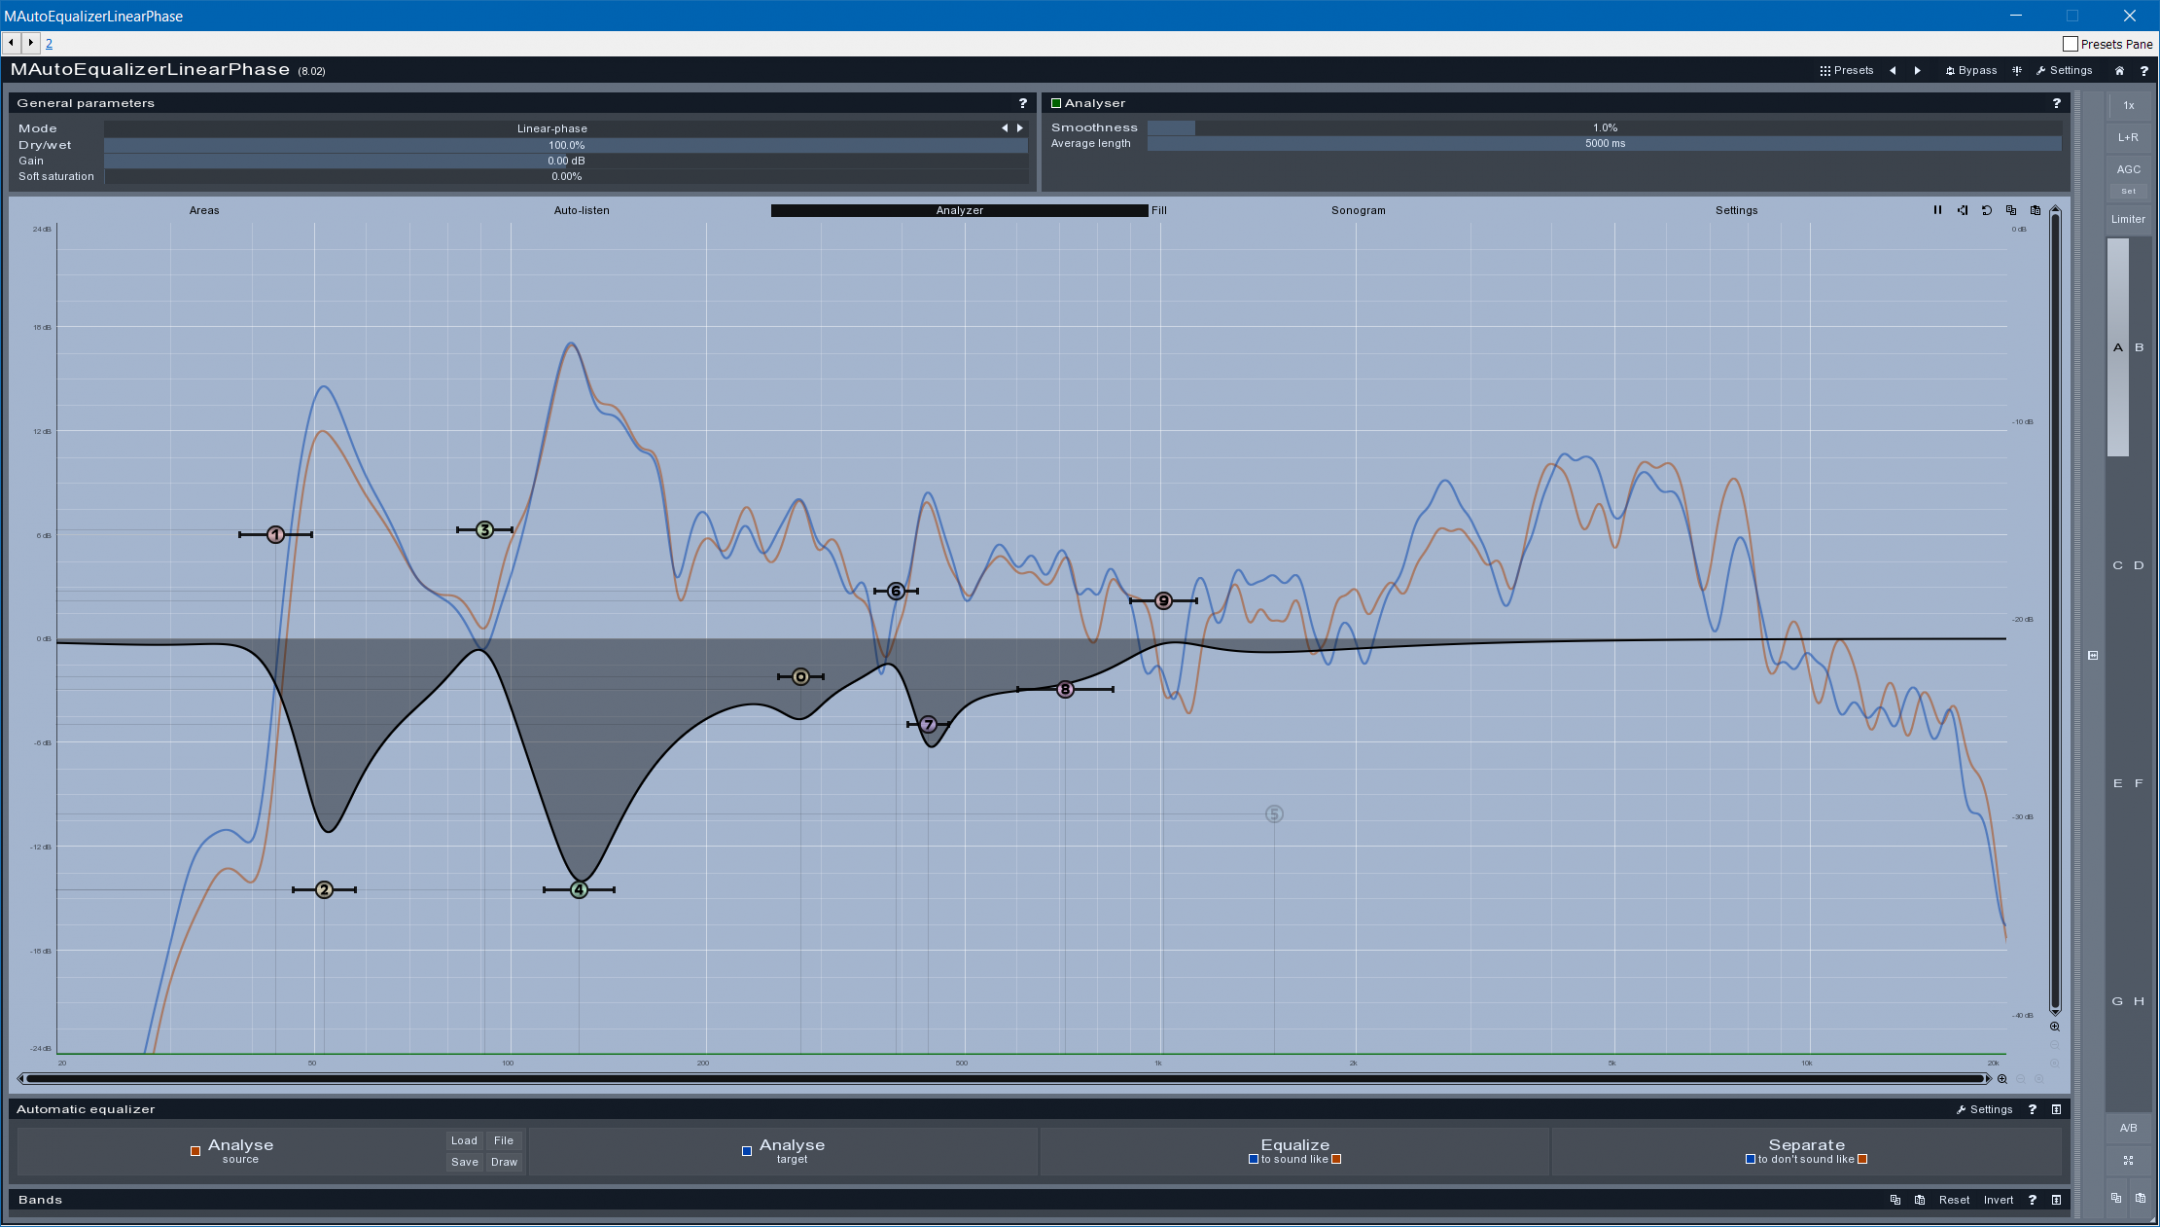Screen dimensions: 2160x1227
Task: Collapse the Automatic equalizer panel
Action: 2056,1109
